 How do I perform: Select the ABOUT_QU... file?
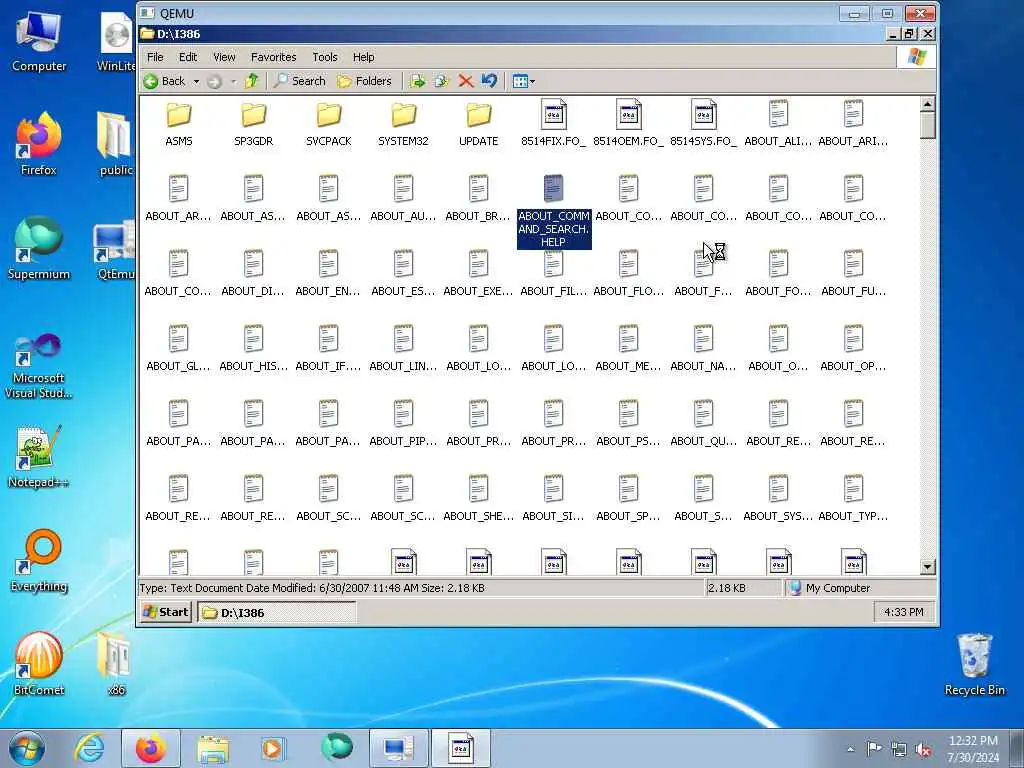tap(703, 424)
